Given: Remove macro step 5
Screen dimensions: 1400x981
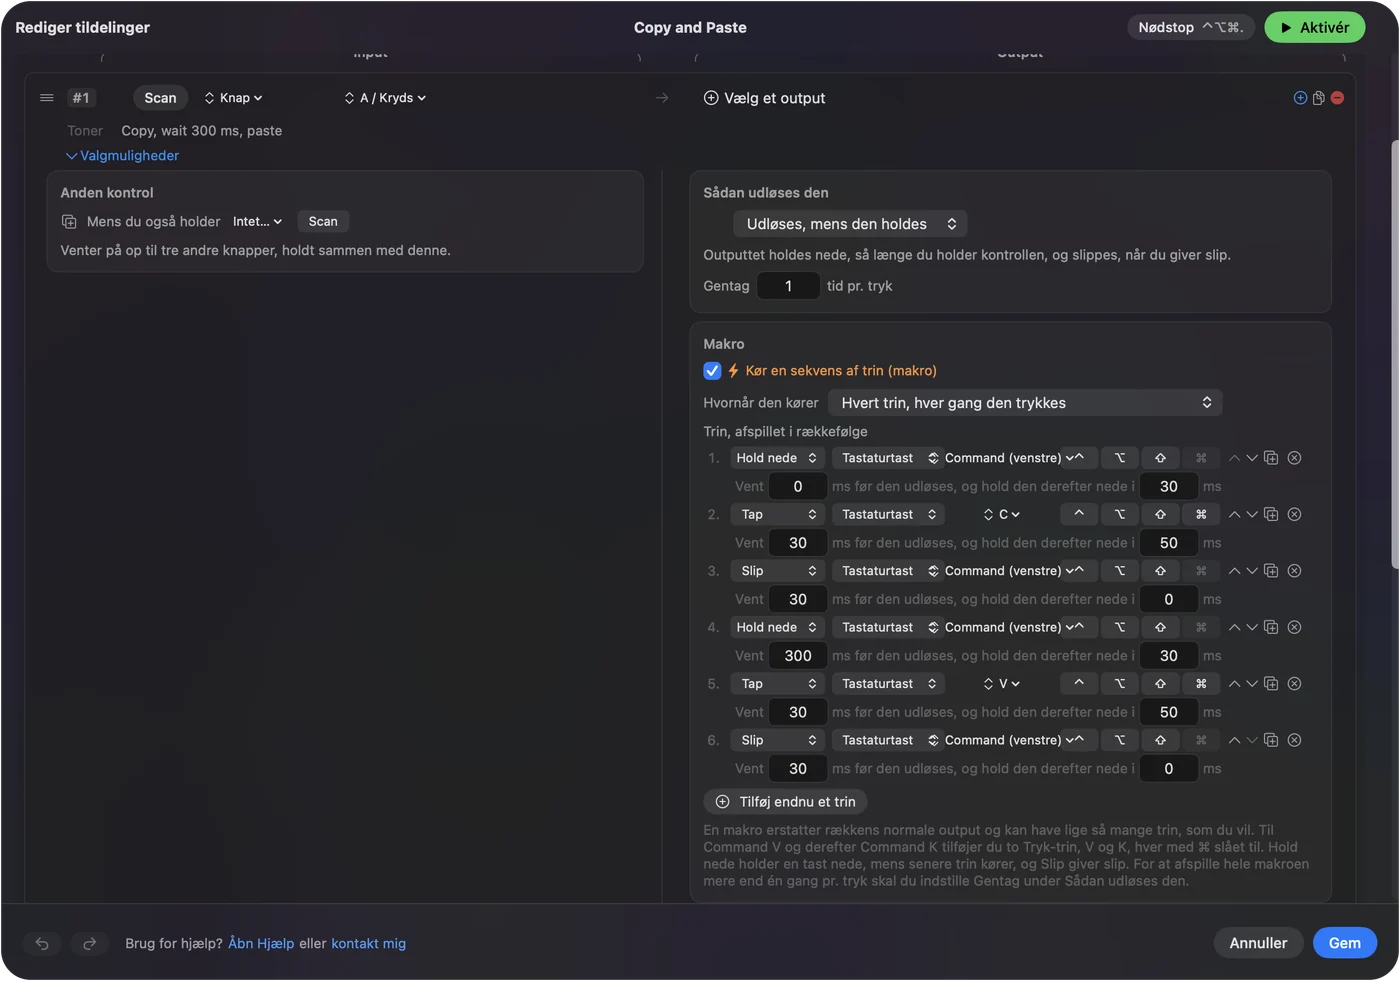Looking at the screenshot, I should tap(1294, 684).
